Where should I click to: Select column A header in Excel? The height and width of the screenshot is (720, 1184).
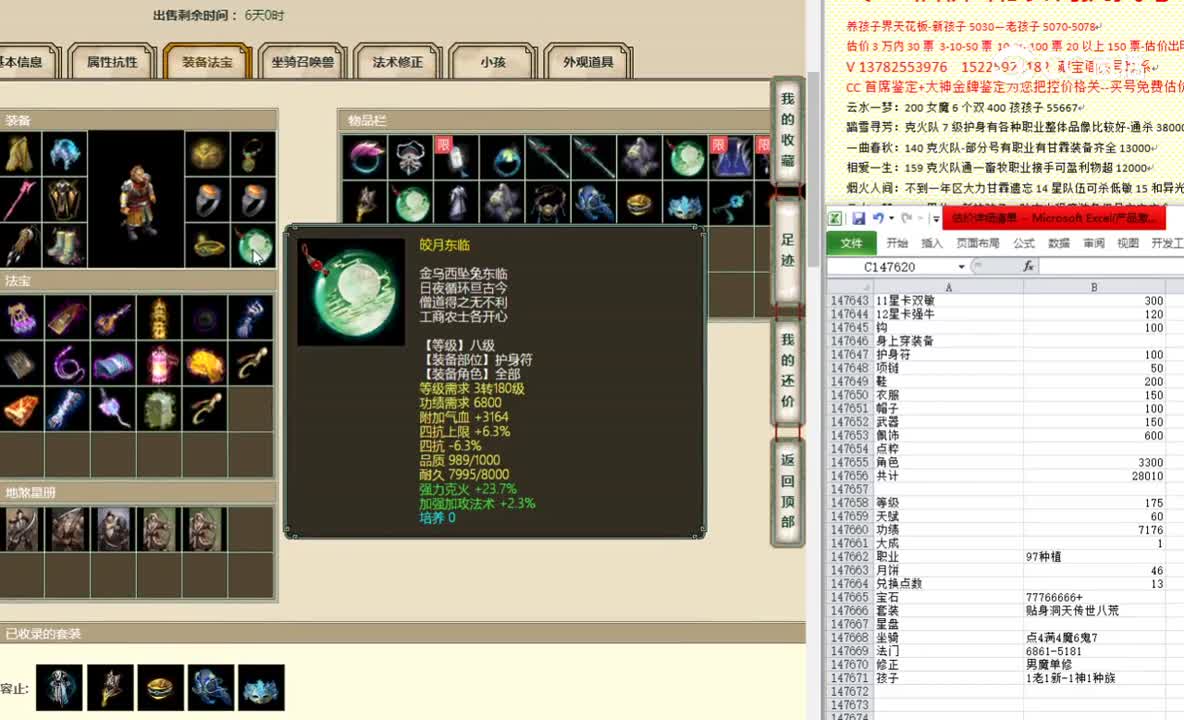point(948,287)
